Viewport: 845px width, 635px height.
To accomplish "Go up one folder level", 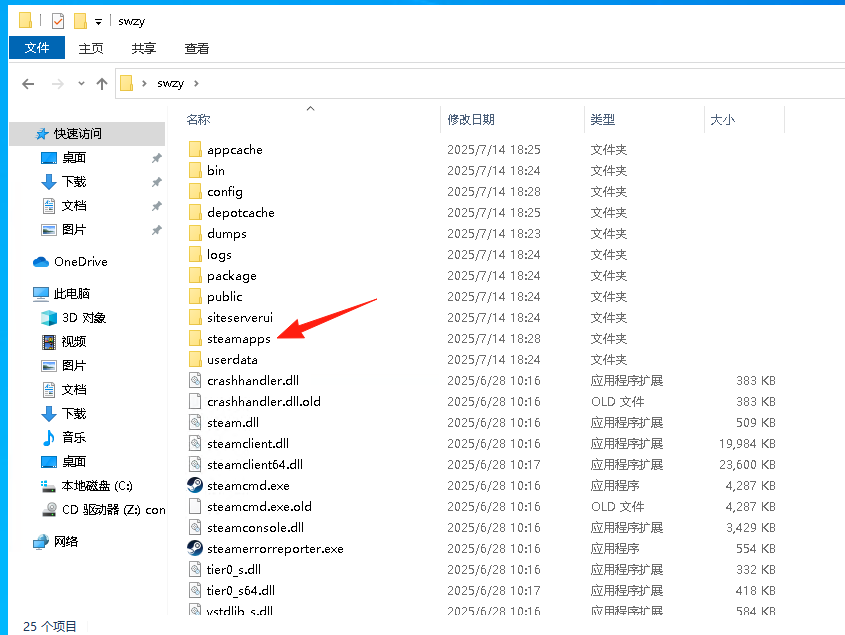I will point(102,84).
